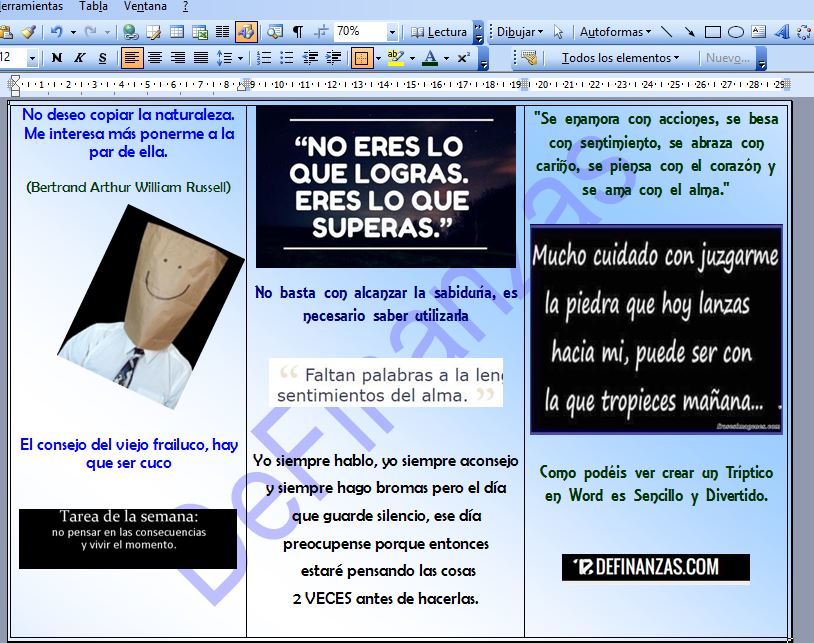Open the undo history dropdown arrow
Screen dimensions: 814x643
point(73,32)
